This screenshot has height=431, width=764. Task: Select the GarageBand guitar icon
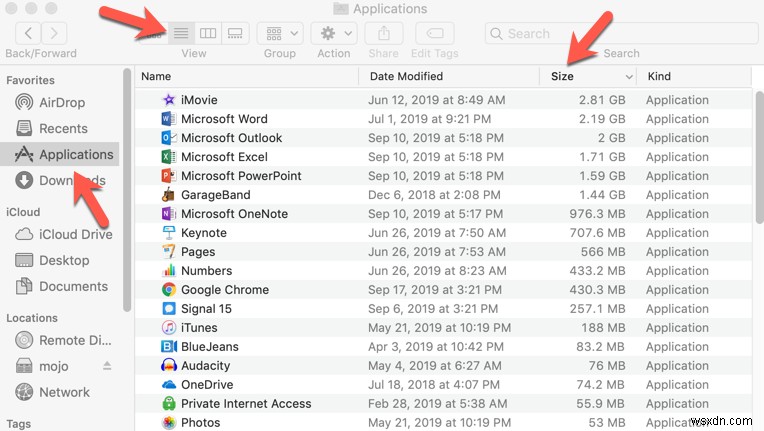tap(169, 195)
